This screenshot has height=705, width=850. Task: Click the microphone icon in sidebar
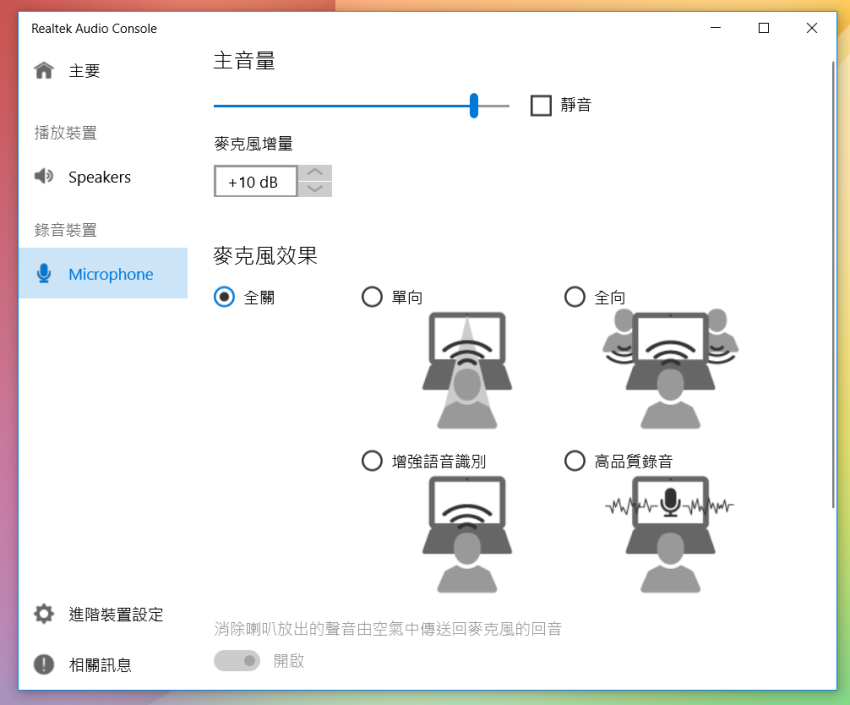[x=44, y=274]
